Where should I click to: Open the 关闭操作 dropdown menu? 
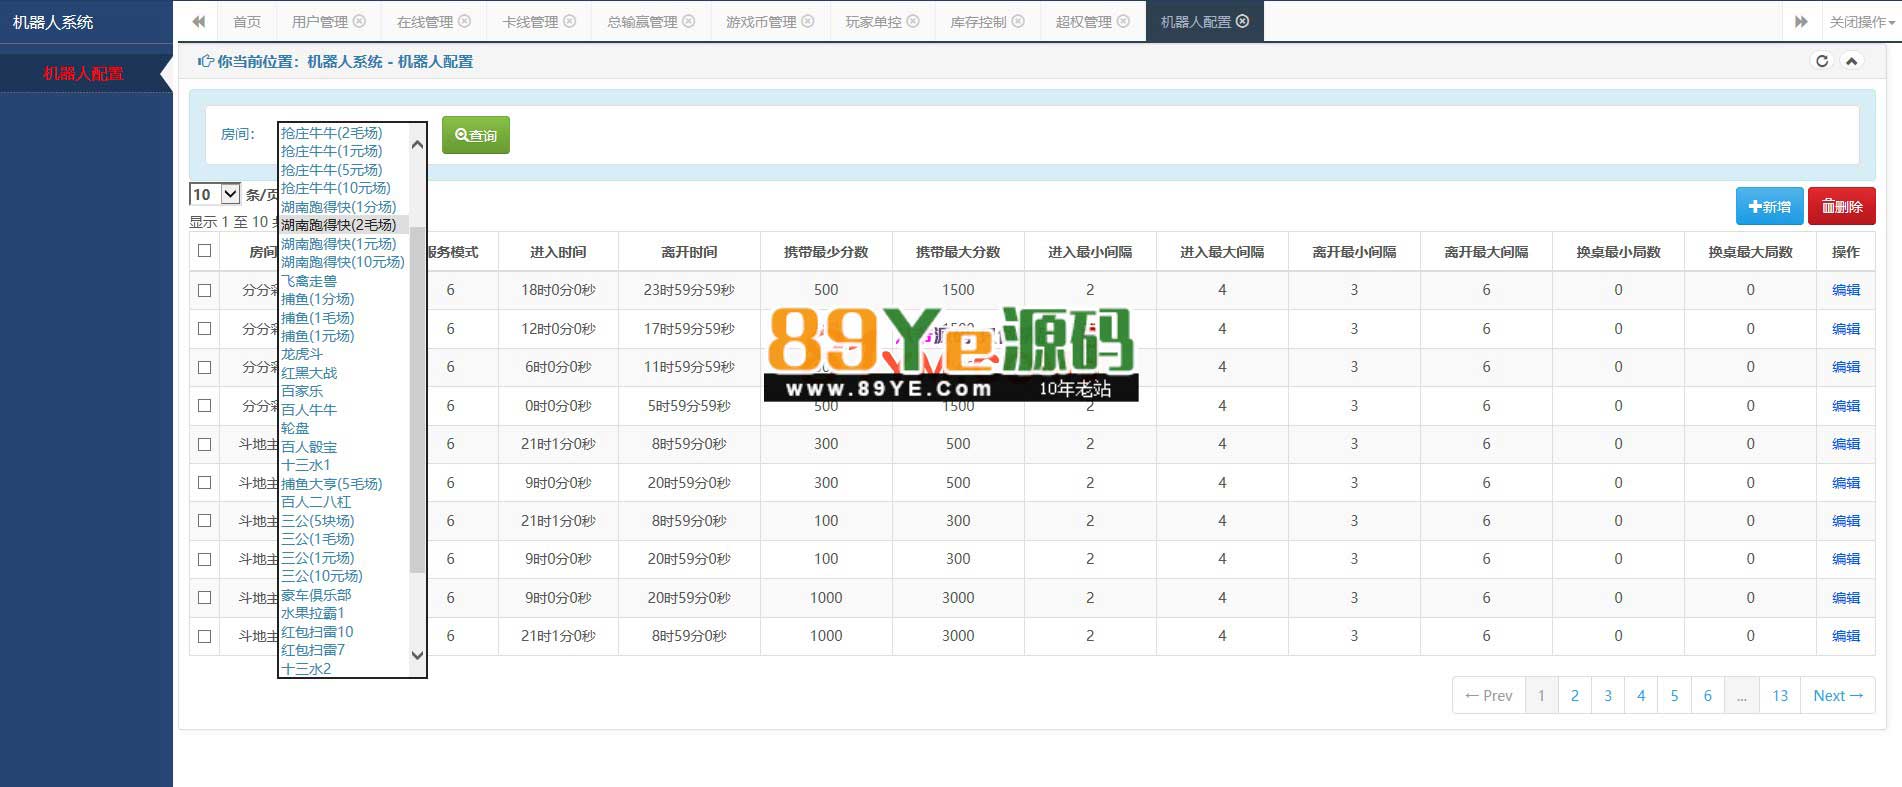click(x=1862, y=21)
